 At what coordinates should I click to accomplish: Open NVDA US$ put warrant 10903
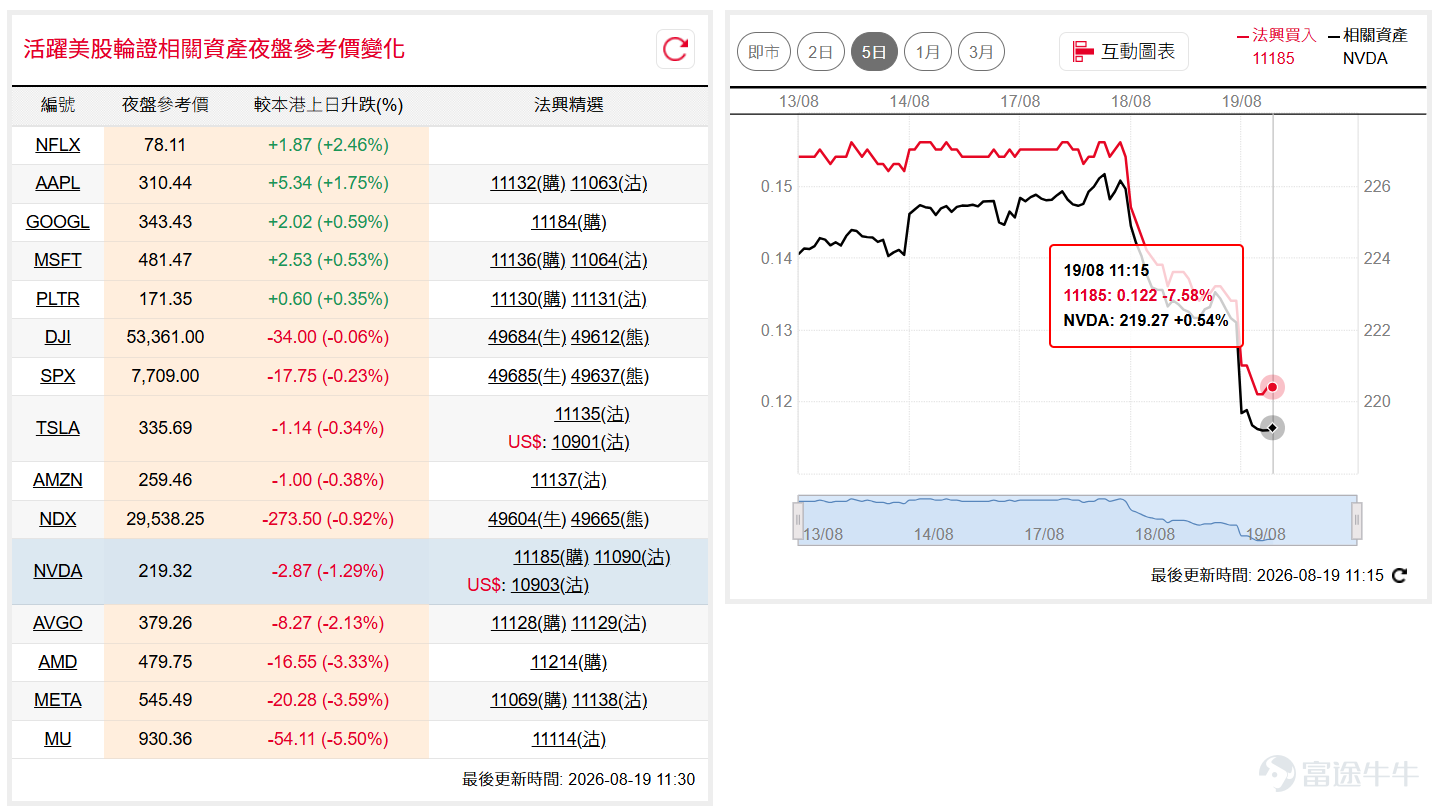click(550, 585)
